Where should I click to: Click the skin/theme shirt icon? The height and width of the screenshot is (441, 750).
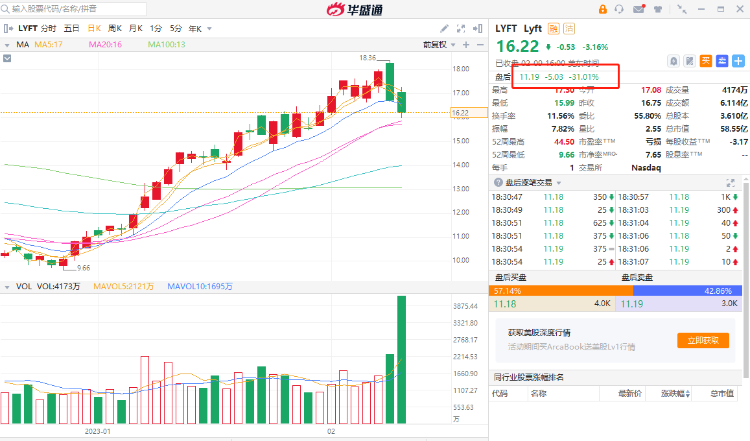coord(658,9)
